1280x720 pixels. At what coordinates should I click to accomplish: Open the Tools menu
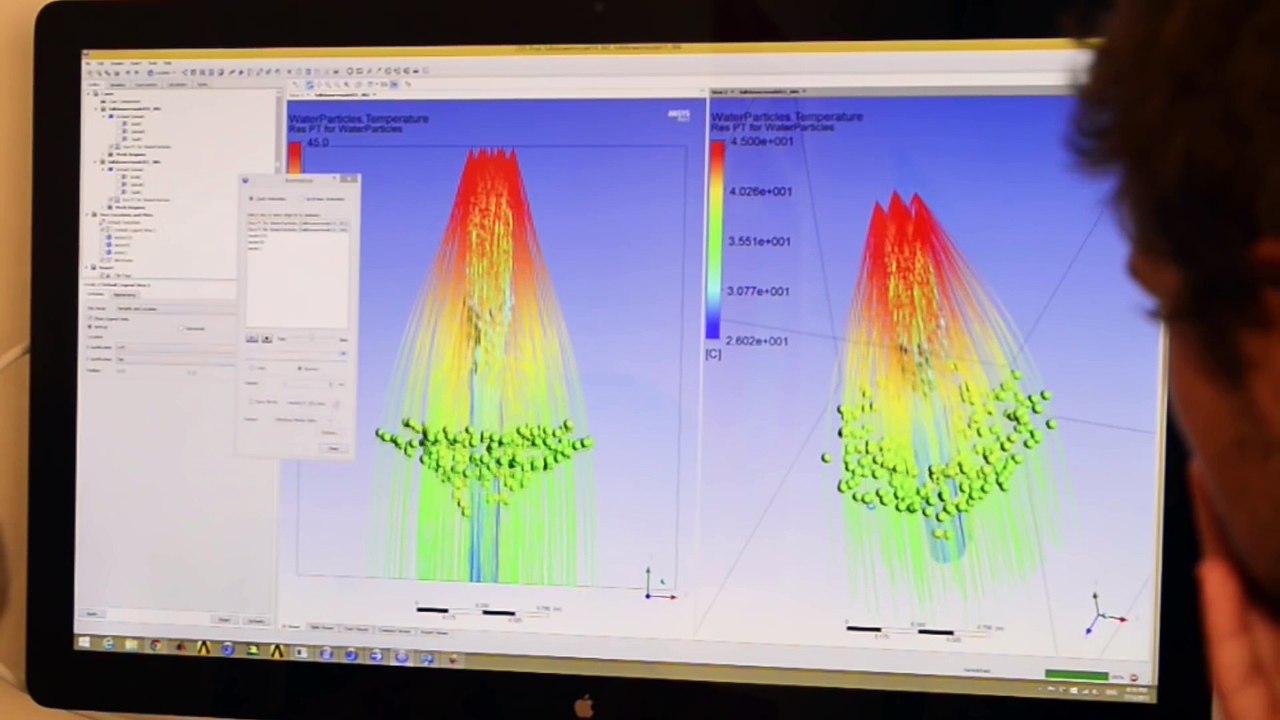tap(153, 62)
